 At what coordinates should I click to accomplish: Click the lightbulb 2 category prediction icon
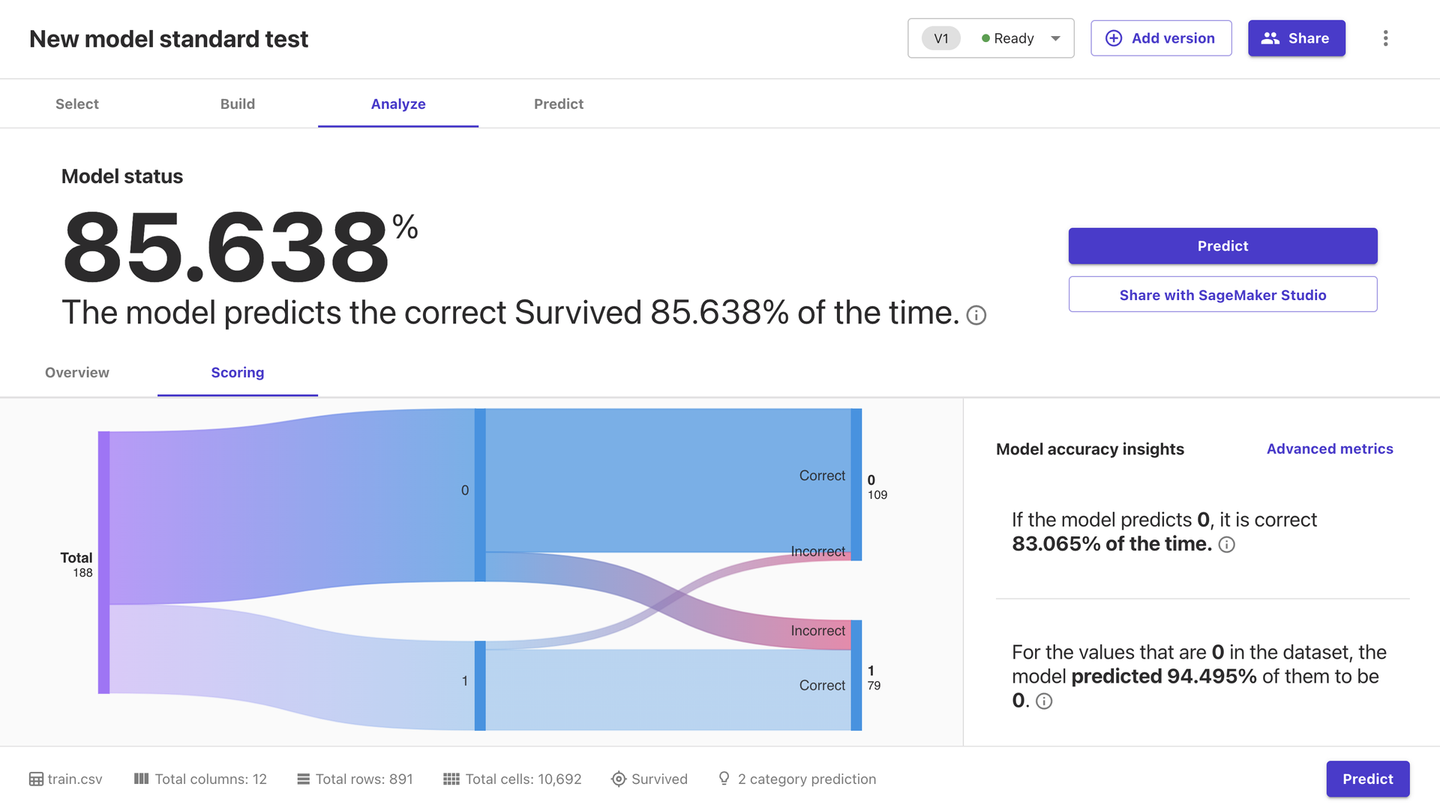click(724, 779)
